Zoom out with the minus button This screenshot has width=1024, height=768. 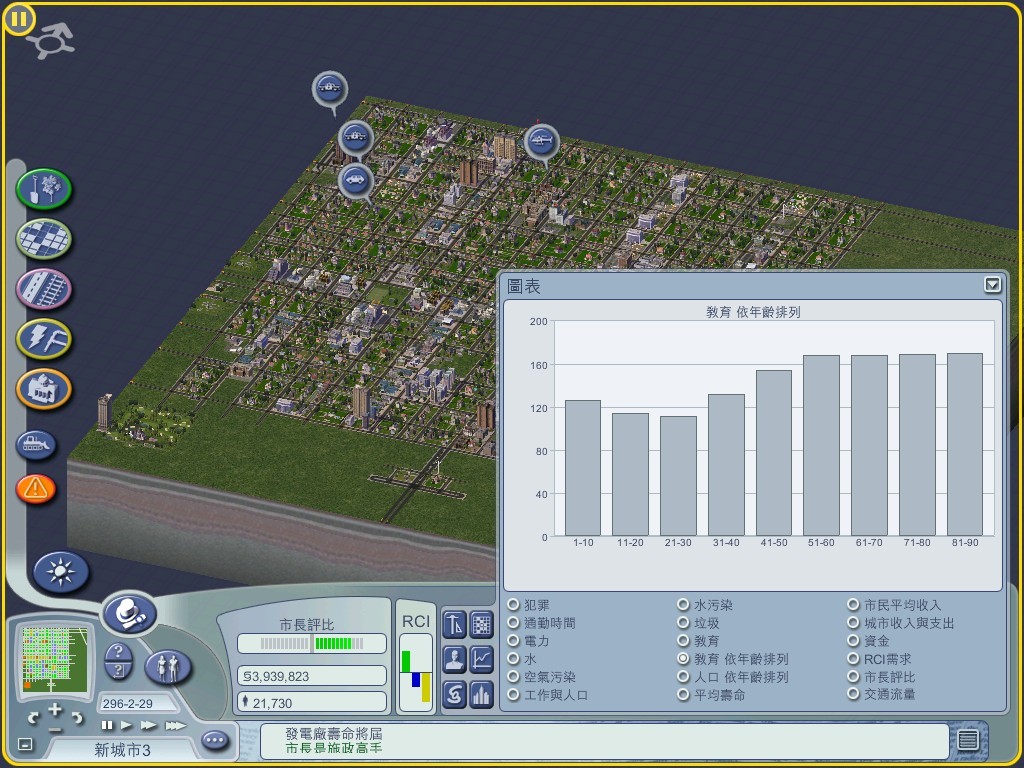tap(55, 729)
